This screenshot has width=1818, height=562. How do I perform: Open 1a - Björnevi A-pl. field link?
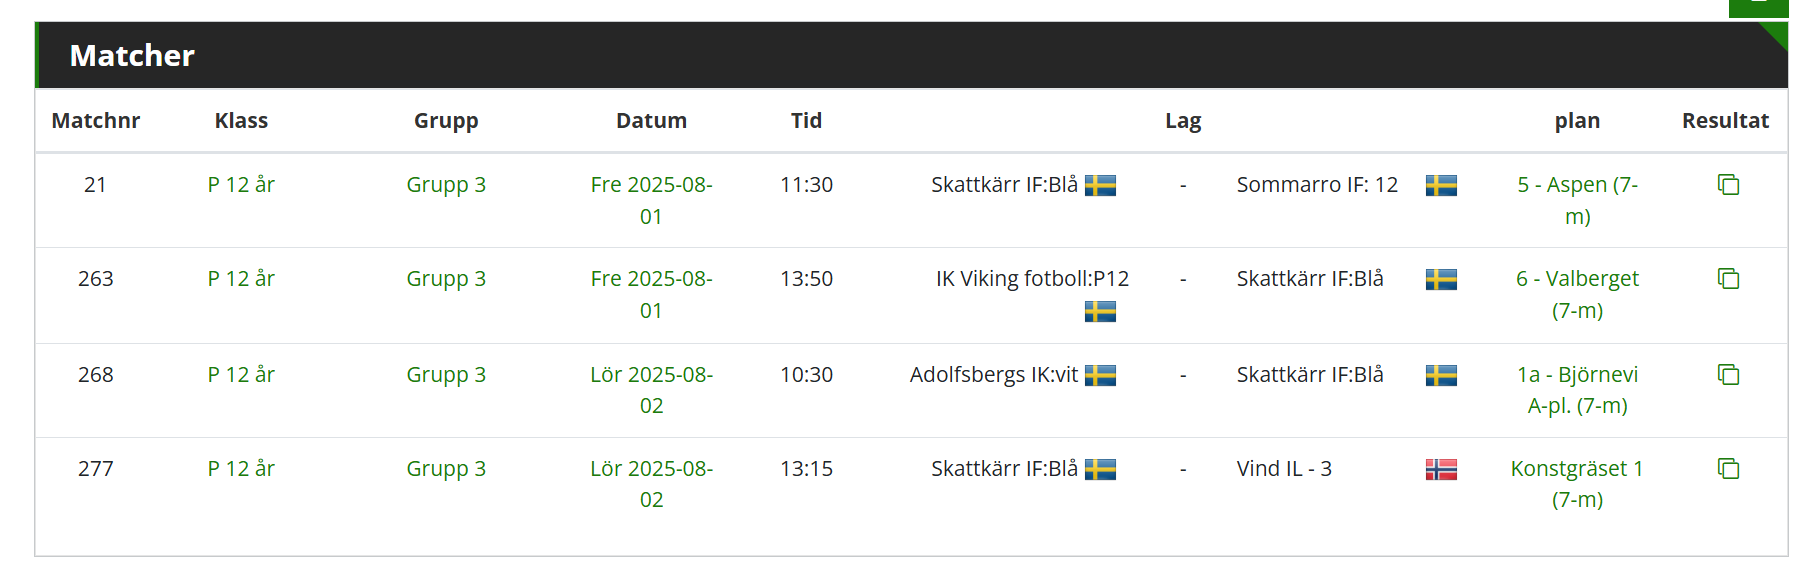(x=1577, y=390)
